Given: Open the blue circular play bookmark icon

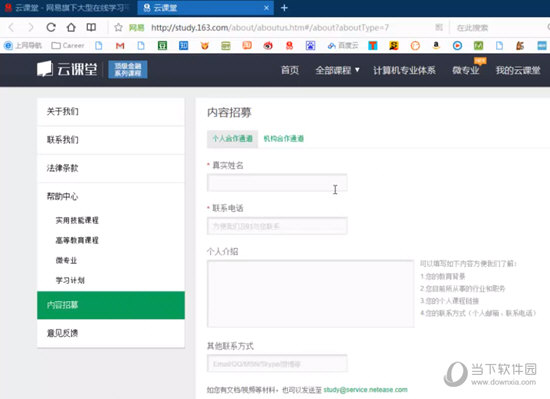Looking at the screenshot, I should tap(457, 46).
